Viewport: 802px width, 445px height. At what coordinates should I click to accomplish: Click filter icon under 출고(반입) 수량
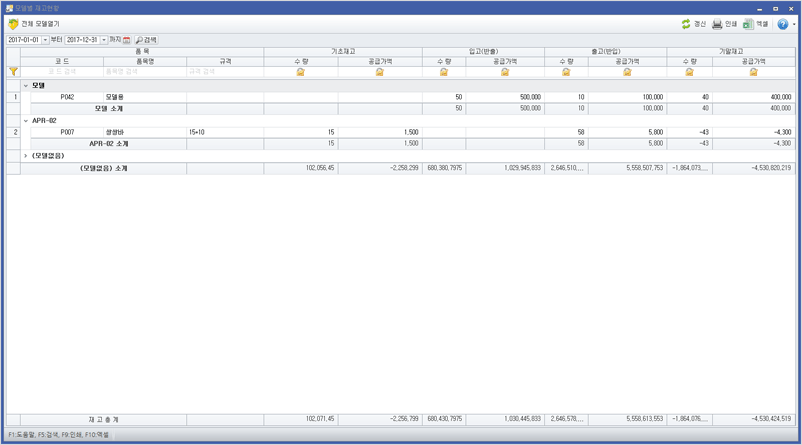point(566,72)
